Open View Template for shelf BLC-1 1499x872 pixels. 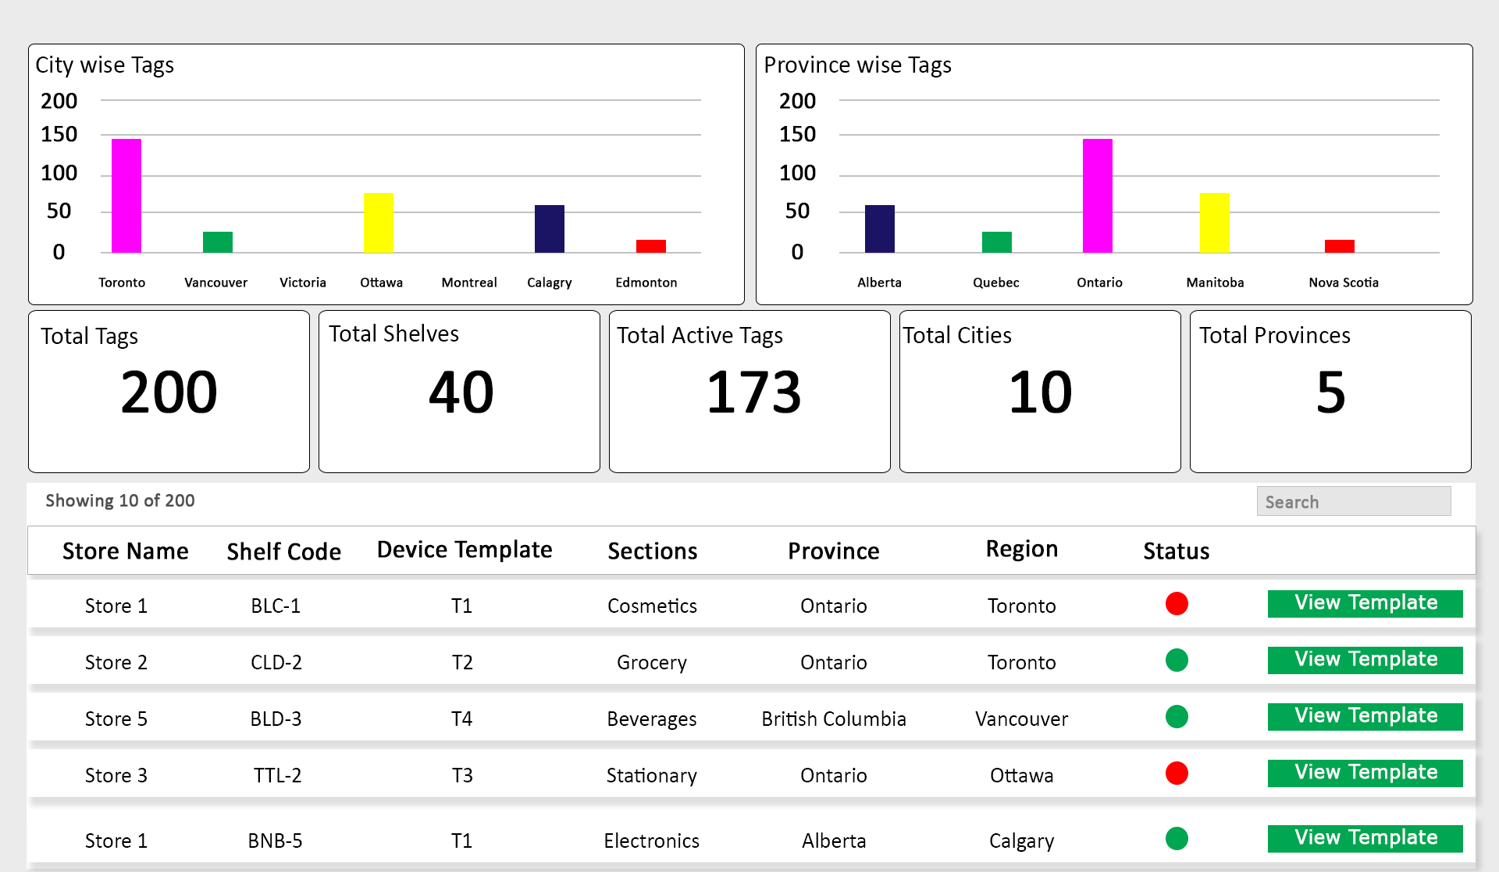click(1365, 603)
